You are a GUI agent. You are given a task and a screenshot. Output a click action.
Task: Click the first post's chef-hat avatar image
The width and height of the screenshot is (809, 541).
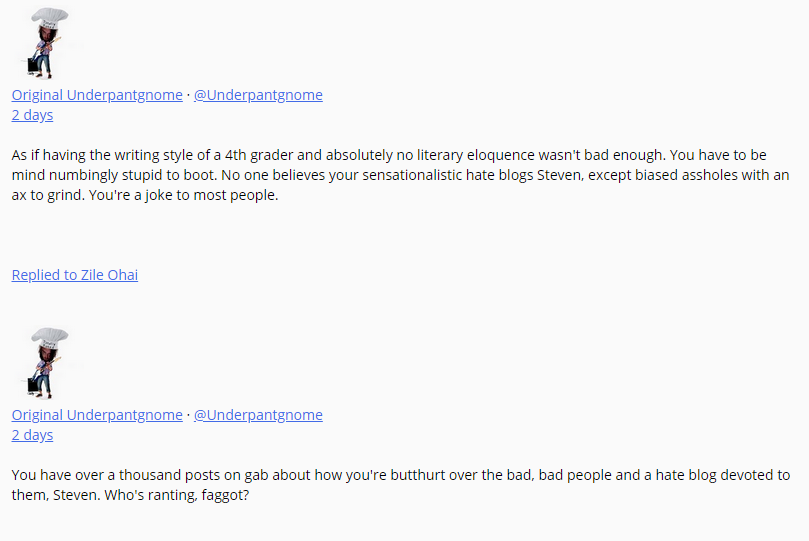[x=44, y=43]
